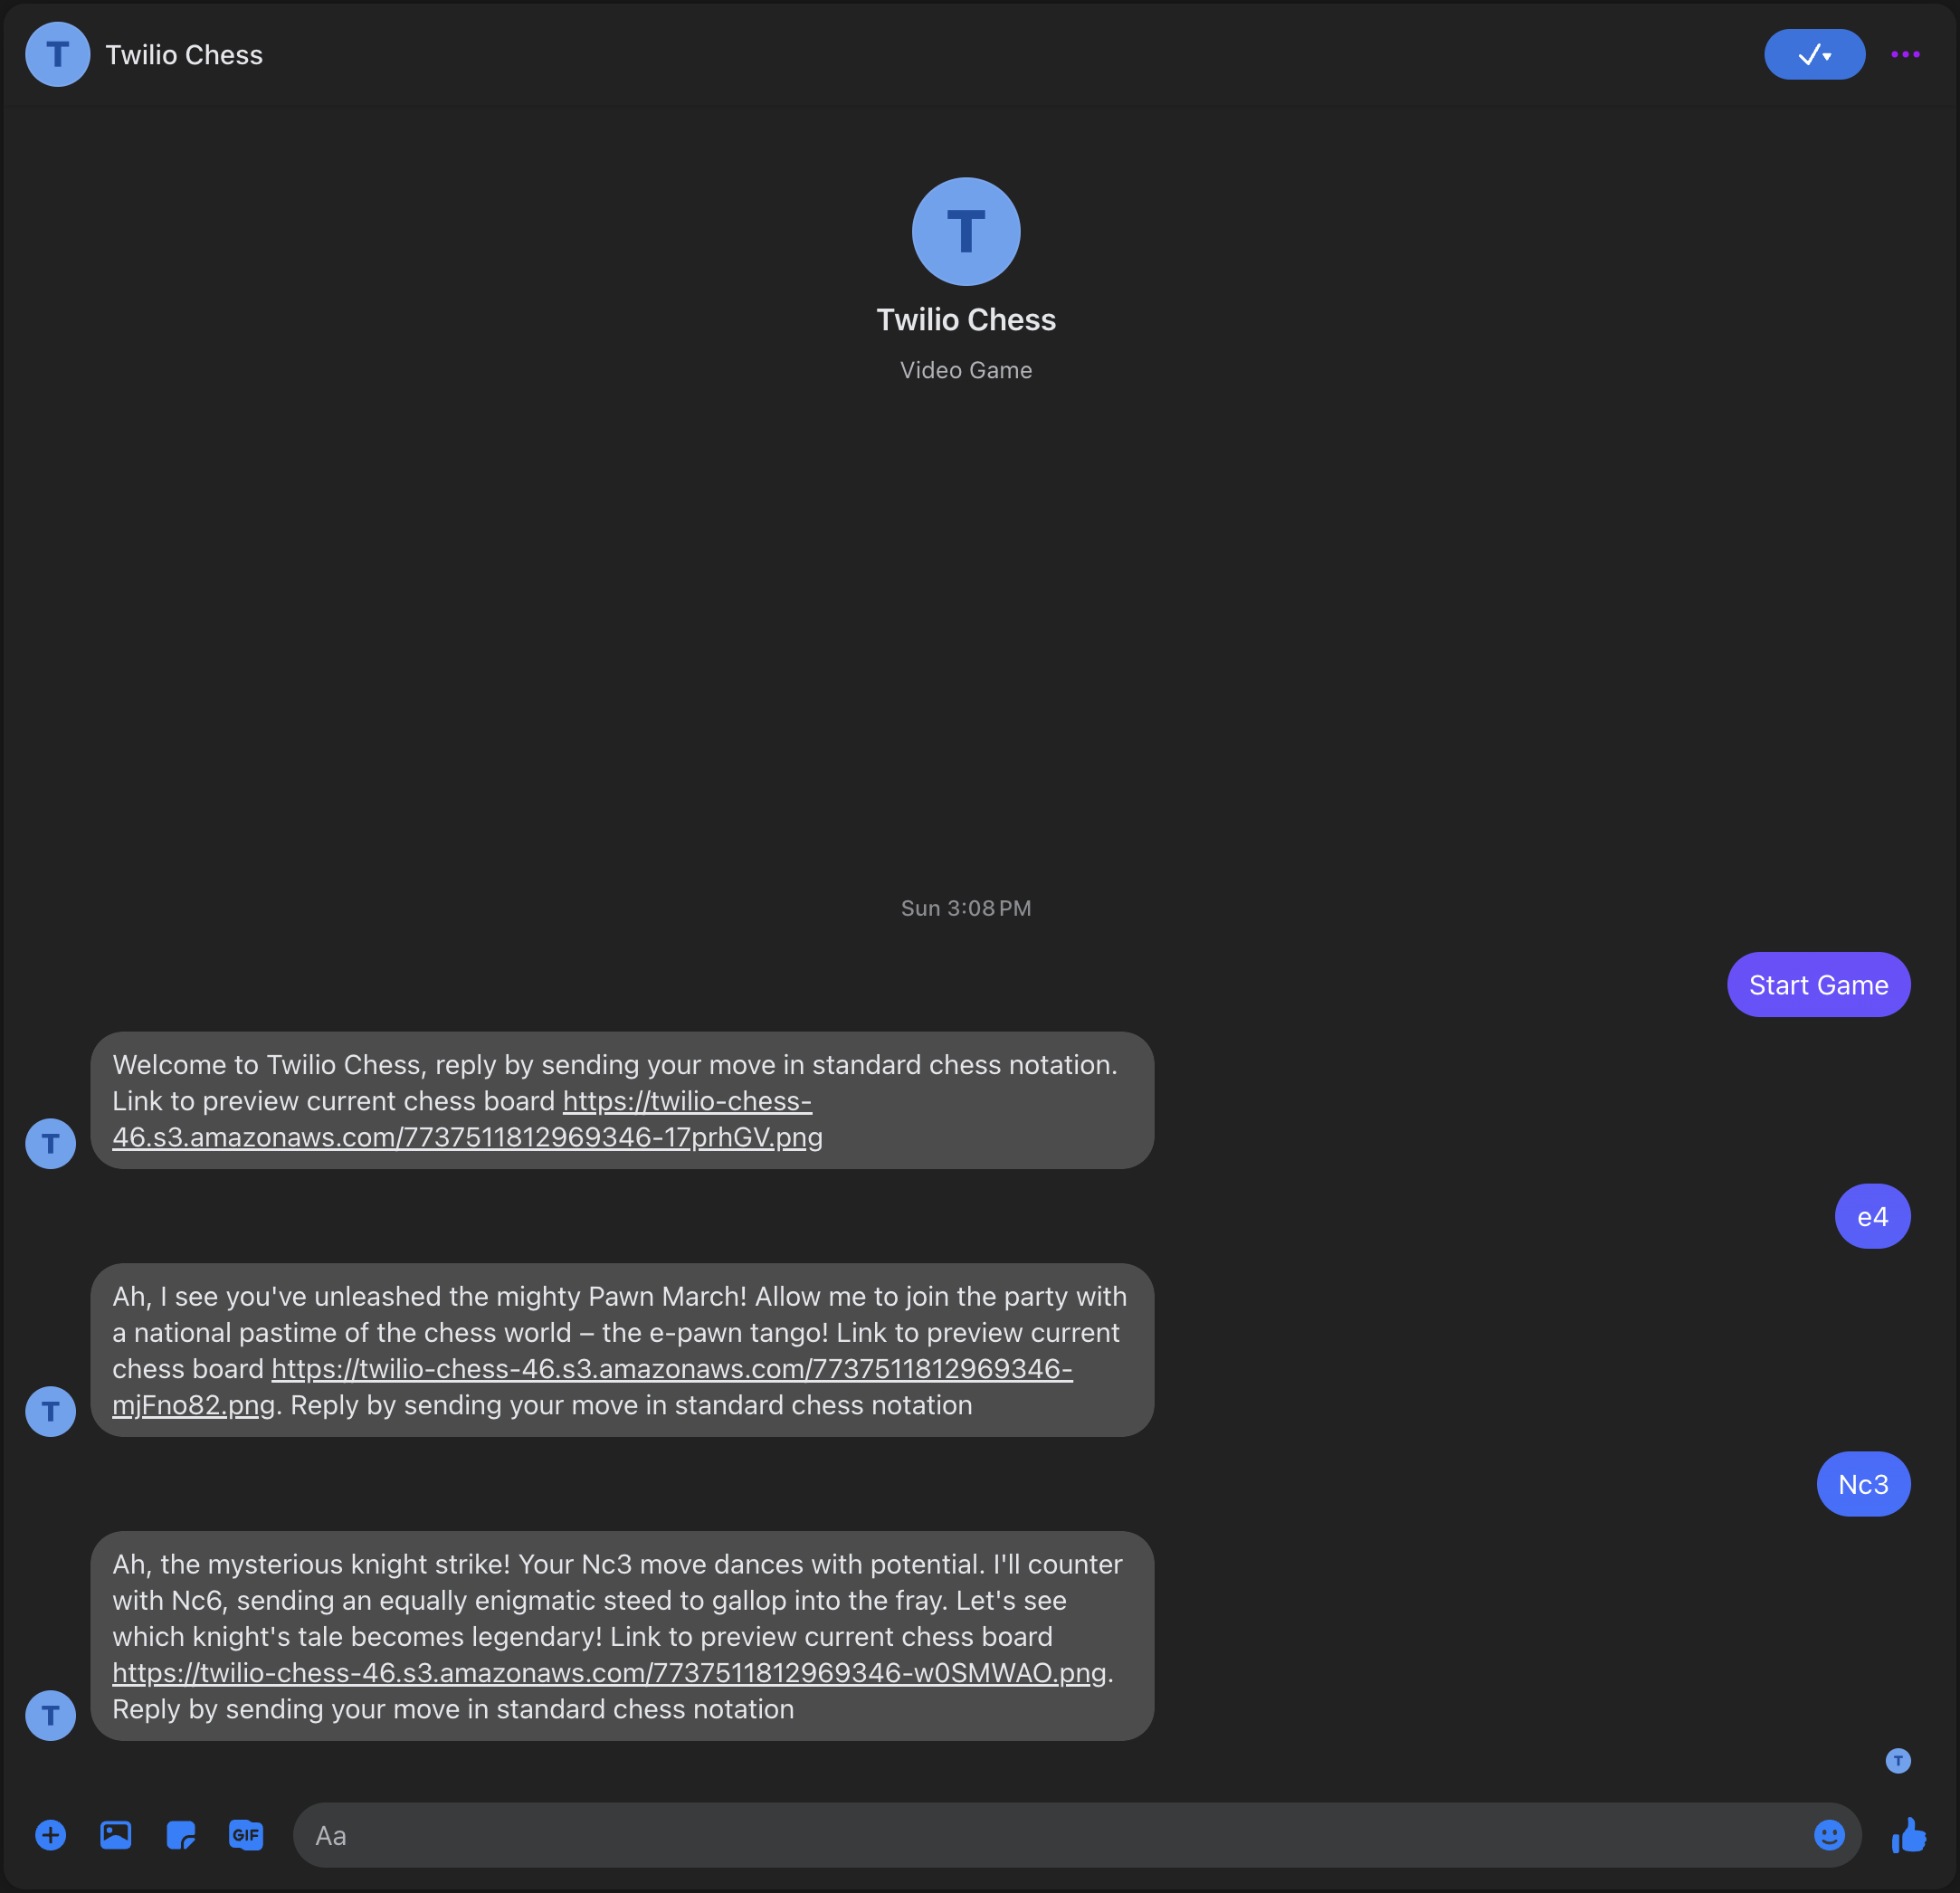The width and height of the screenshot is (1960, 1893).
Task: Open the 17prhGV.png chess board link
Action: pyautogui.click(x=467, y=1137)
